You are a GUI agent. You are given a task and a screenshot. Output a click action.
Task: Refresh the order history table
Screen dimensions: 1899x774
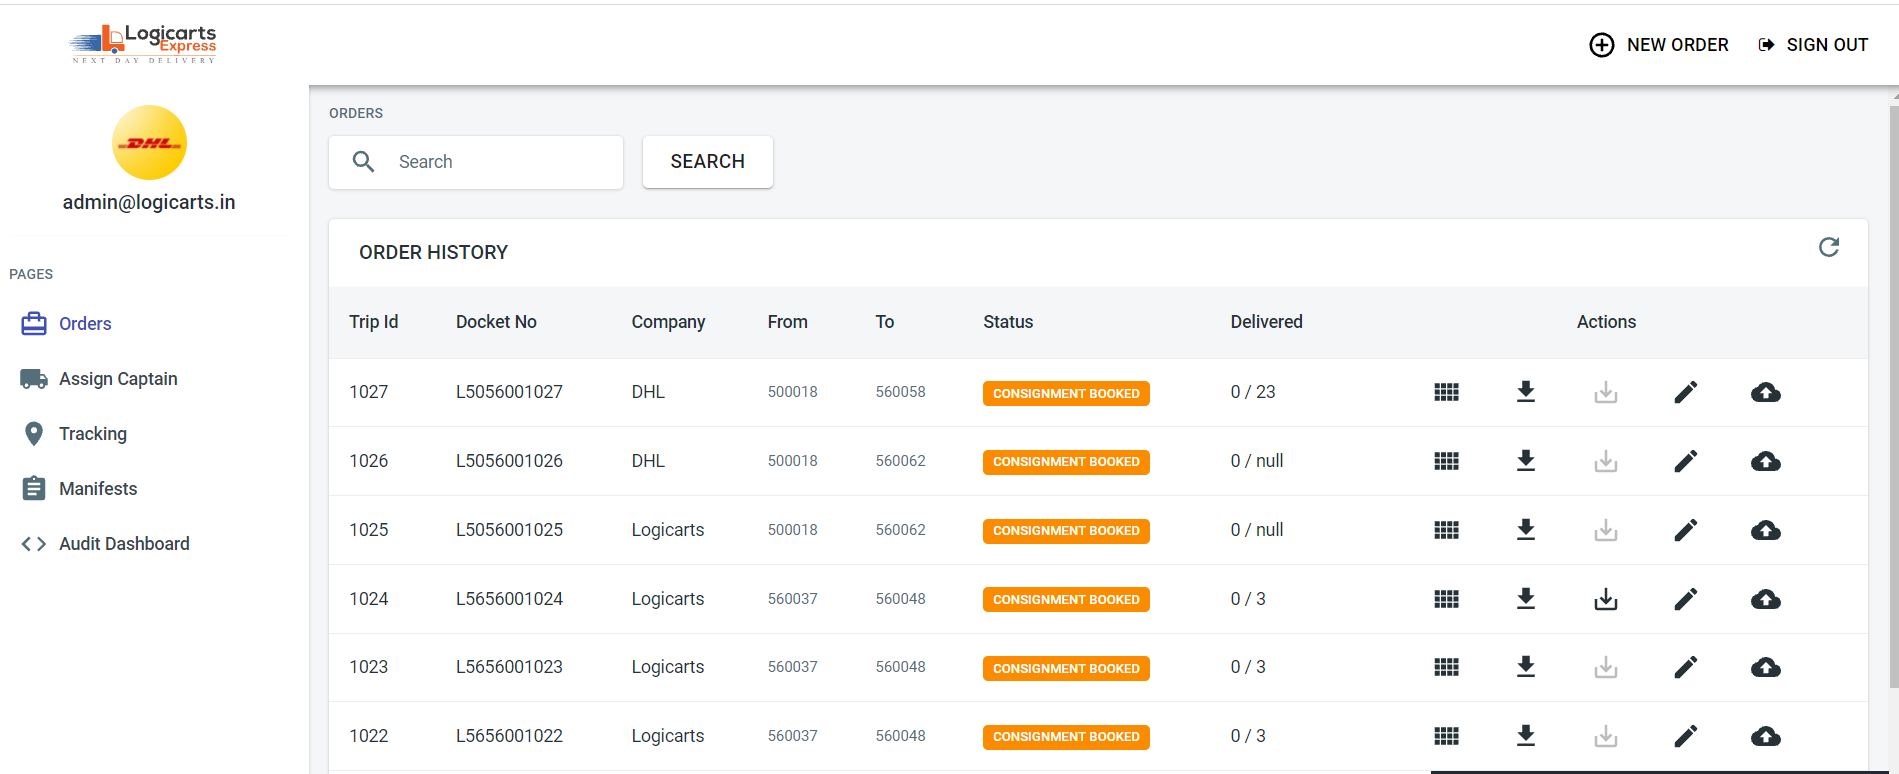pyautogui.click(x=1828, y=247)
